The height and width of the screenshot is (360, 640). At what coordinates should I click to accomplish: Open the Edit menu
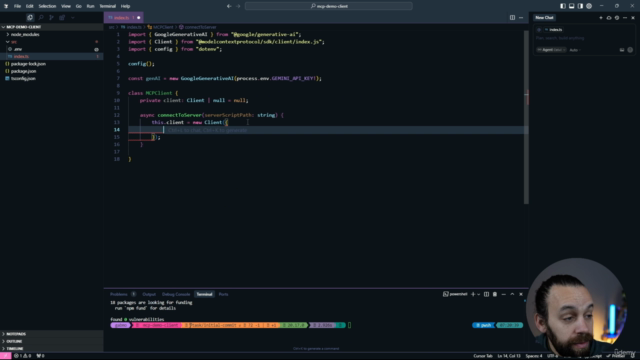(x=29, y=6)
